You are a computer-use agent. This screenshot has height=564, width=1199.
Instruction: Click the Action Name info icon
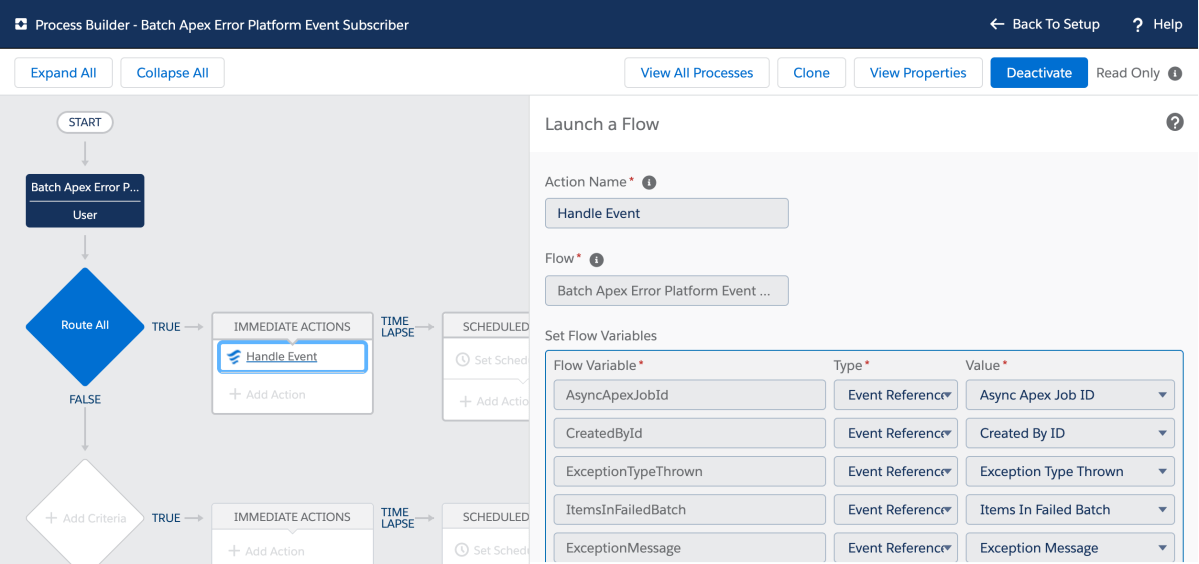[x=648, y=183]
